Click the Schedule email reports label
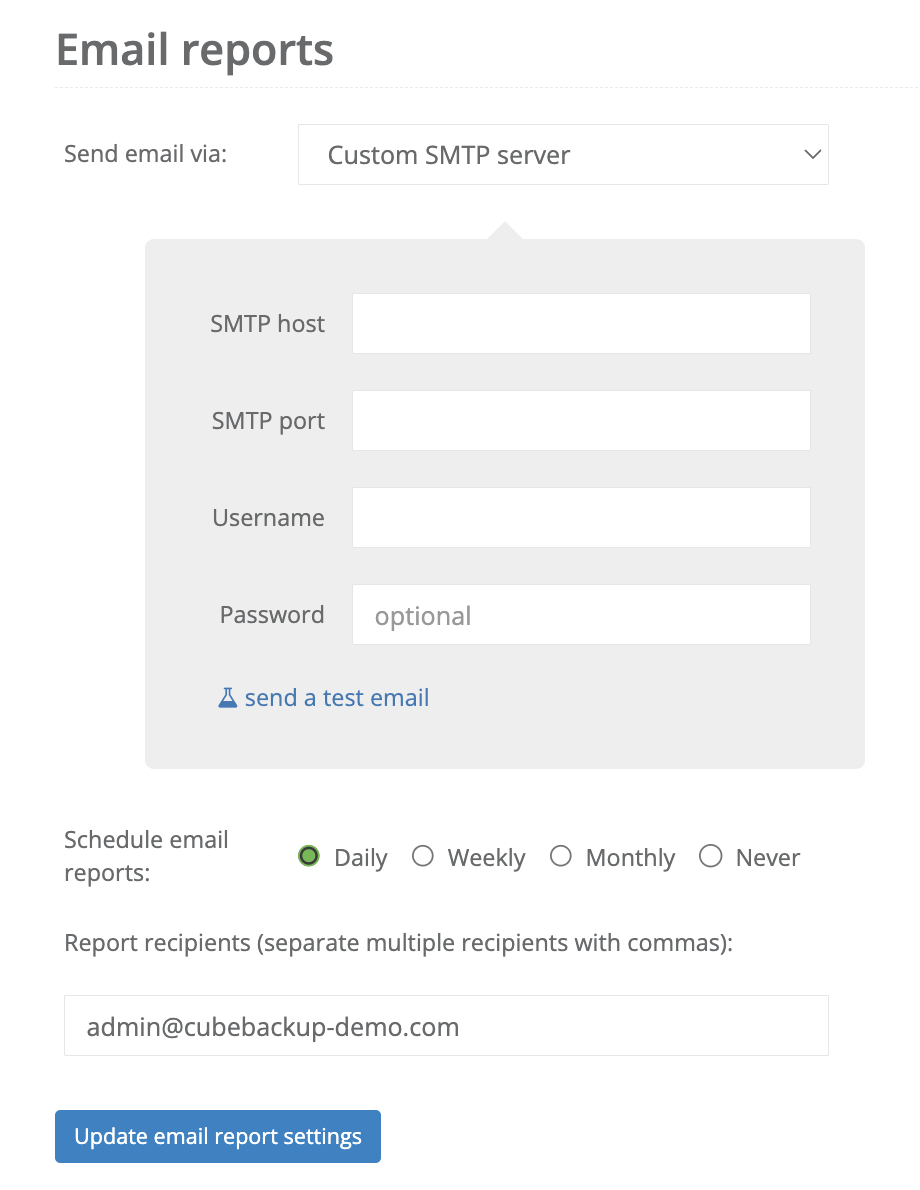Screen dimensions: 920x1190 [x=146, y=856]
